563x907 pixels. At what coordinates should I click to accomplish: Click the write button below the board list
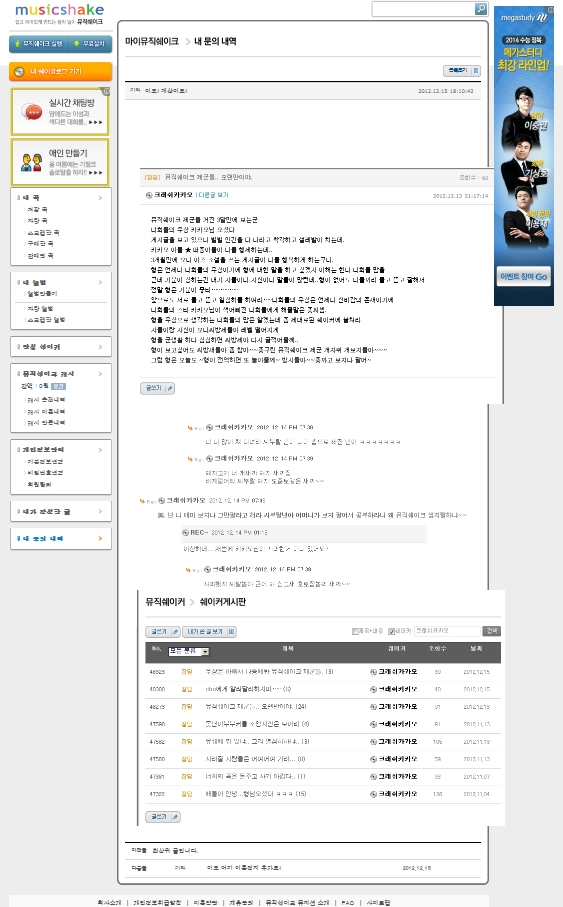coord(162,817)
